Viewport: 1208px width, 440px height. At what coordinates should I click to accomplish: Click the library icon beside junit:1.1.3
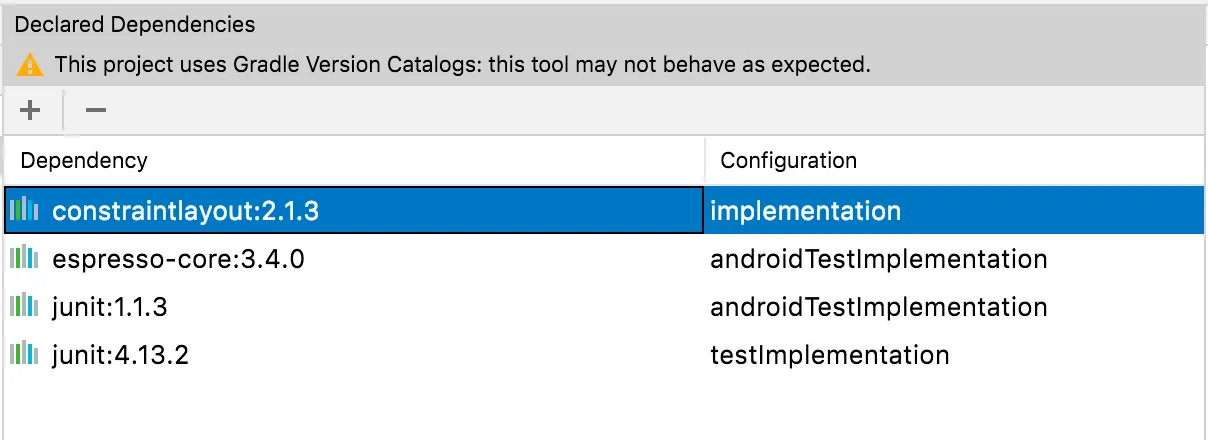25,306
